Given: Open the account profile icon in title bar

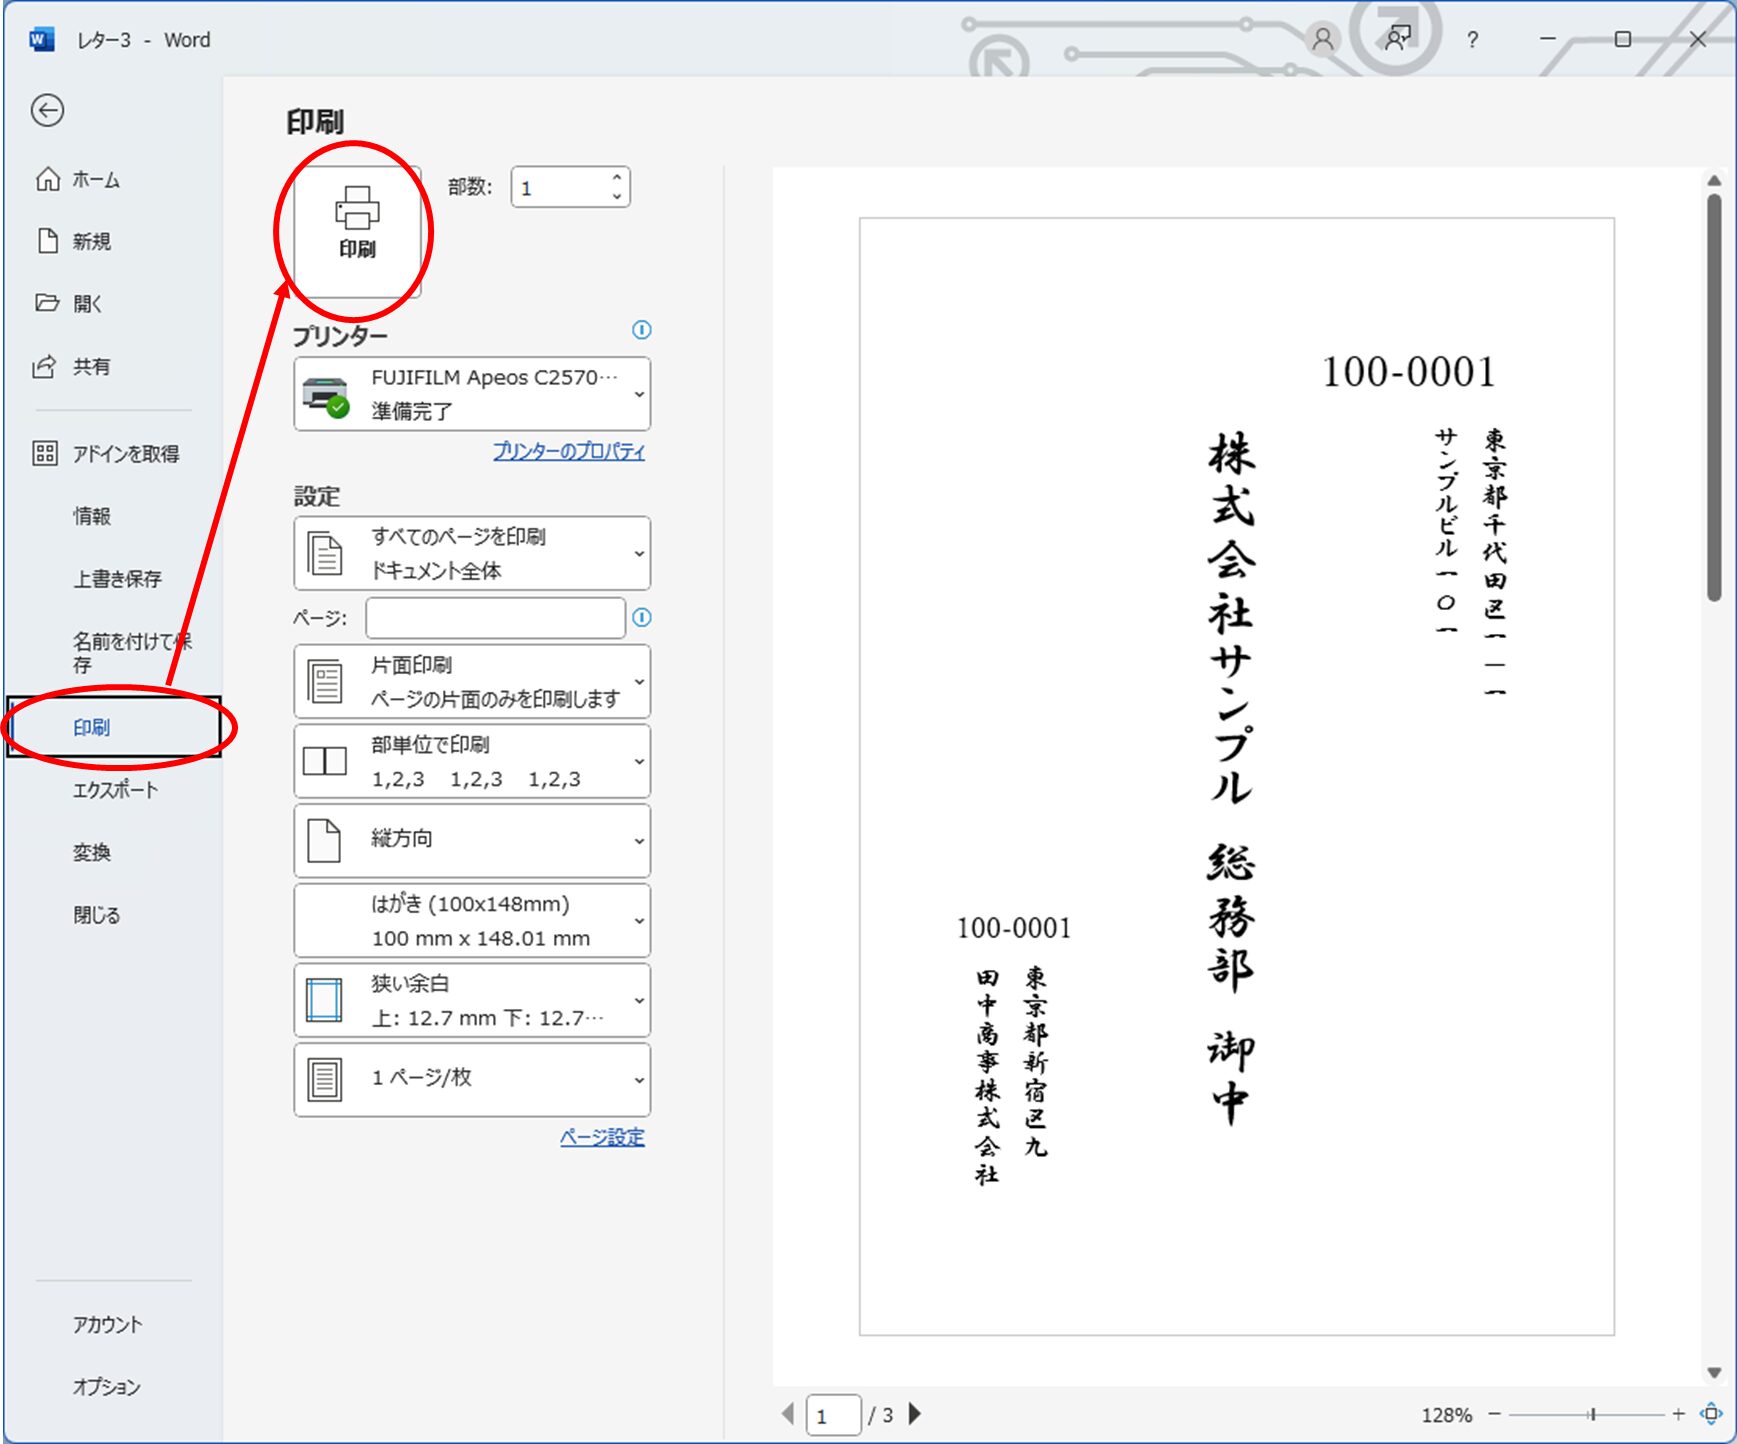Looking at the screenshot, I should click(x=1322, y=40).
